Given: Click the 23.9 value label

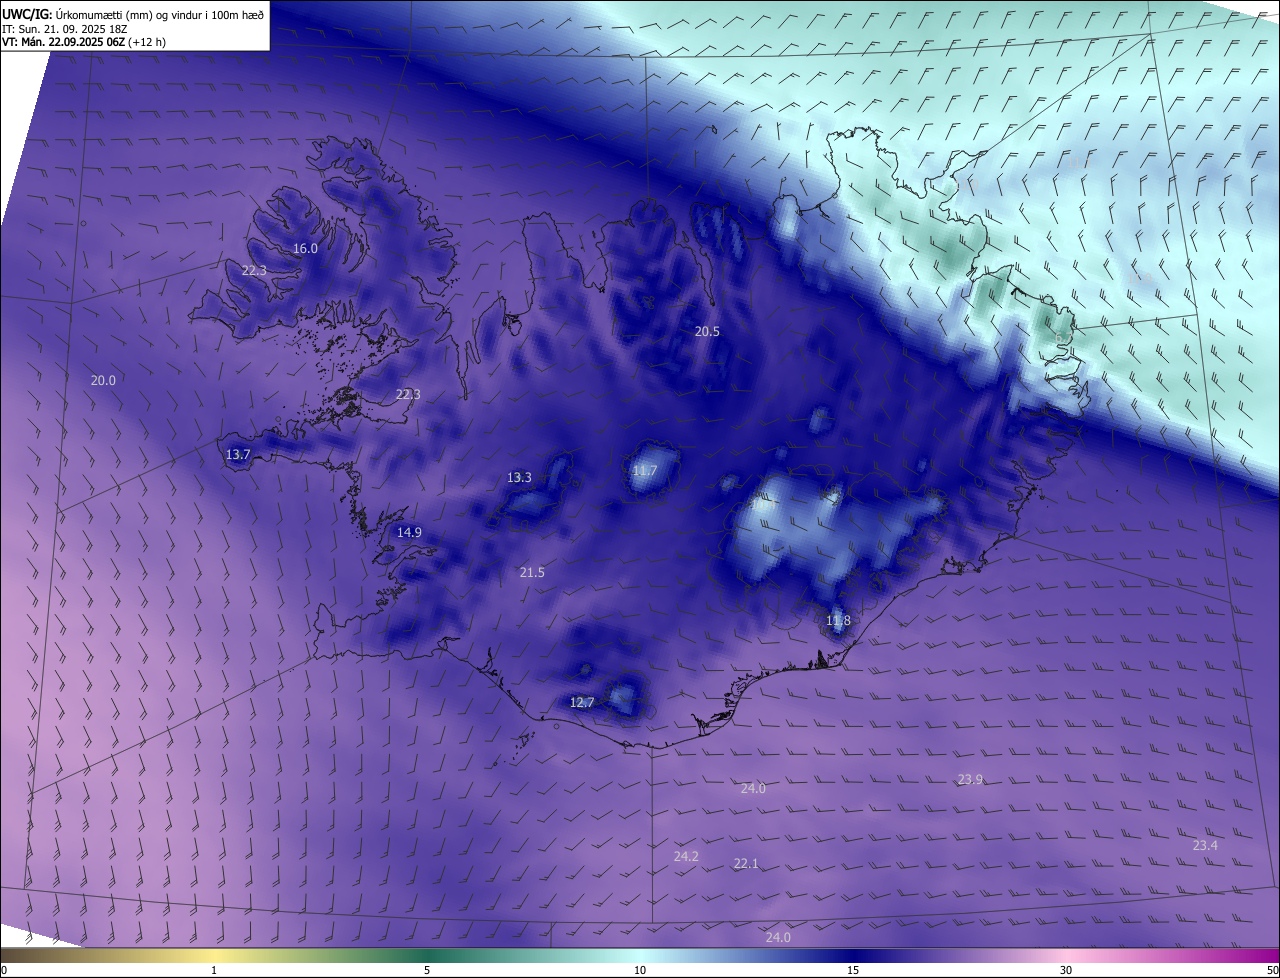Looking at the screenshot, I should click(x=970, y=779).
